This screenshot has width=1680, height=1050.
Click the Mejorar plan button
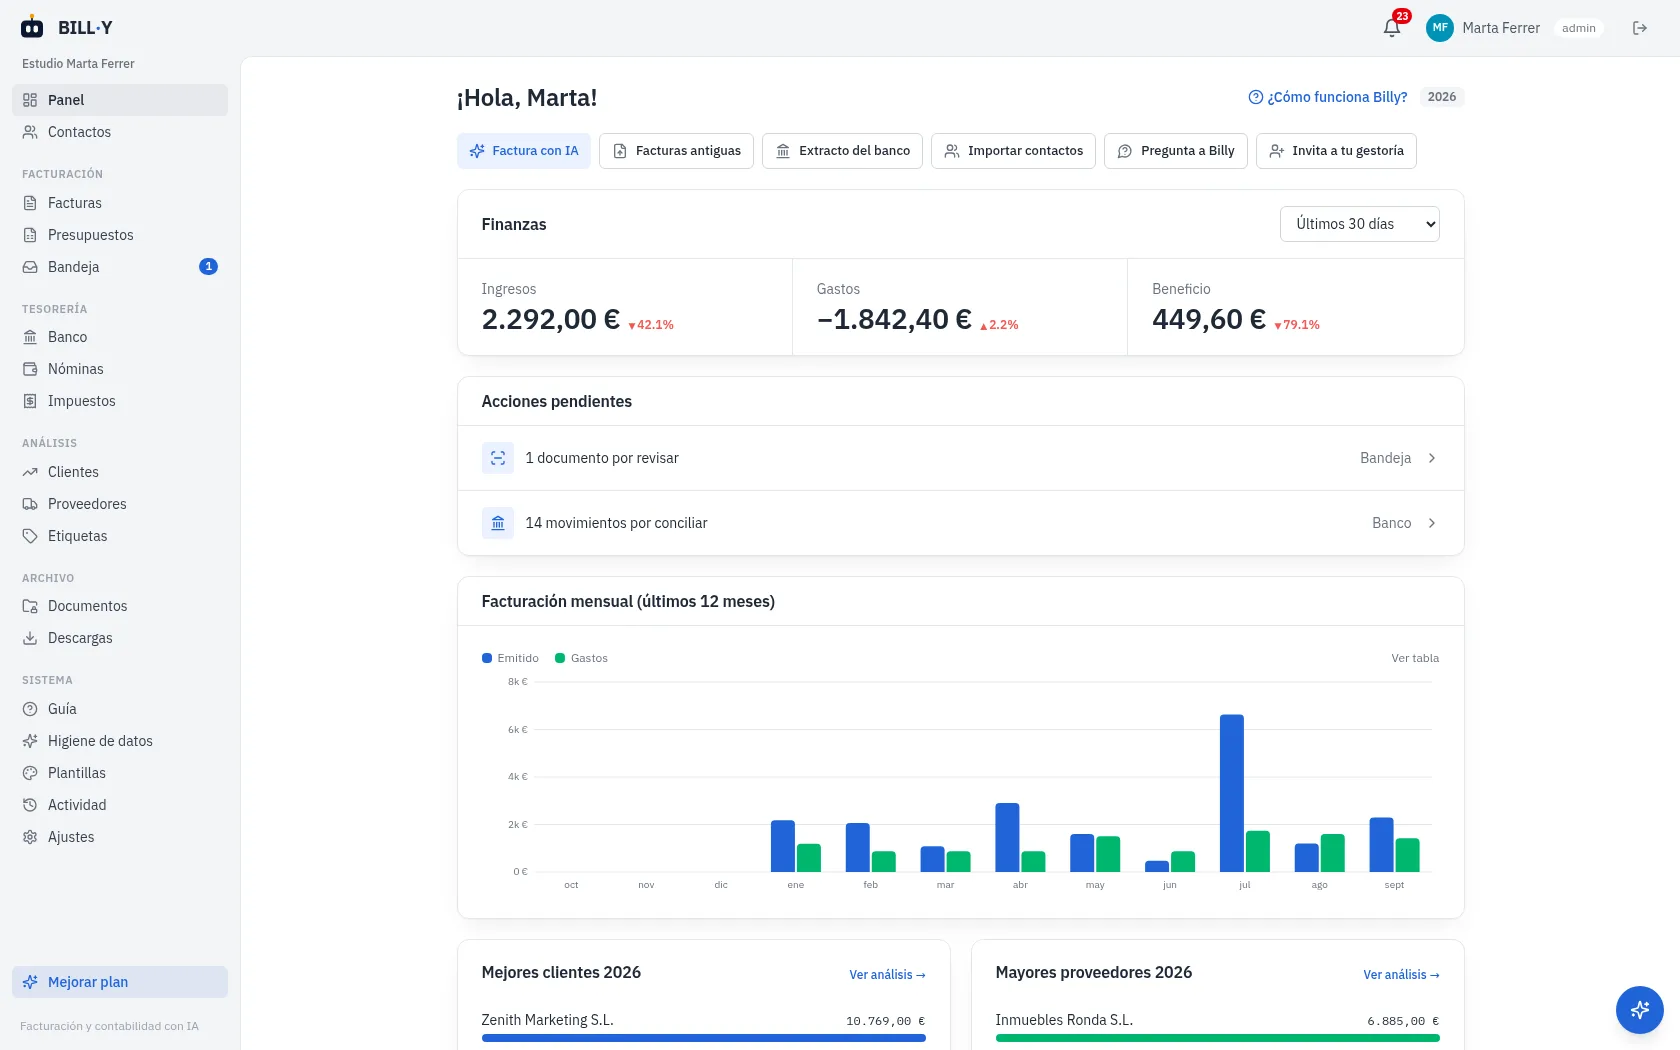point(120,982)
